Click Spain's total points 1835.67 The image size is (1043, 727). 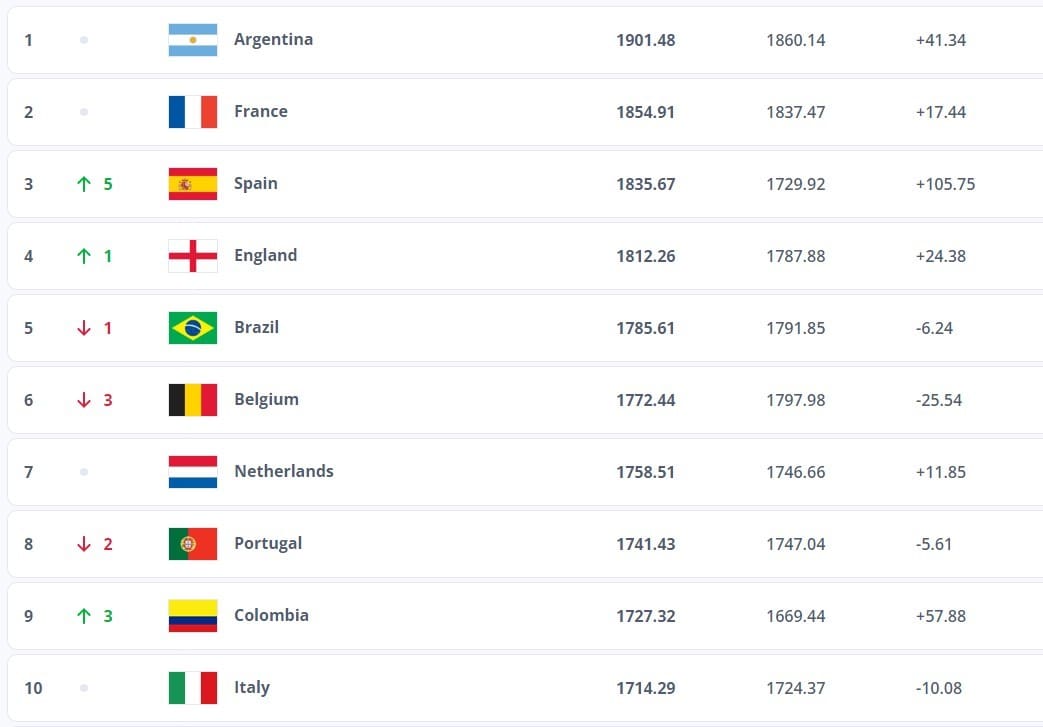pyautogui.click(x=645, y=184)
